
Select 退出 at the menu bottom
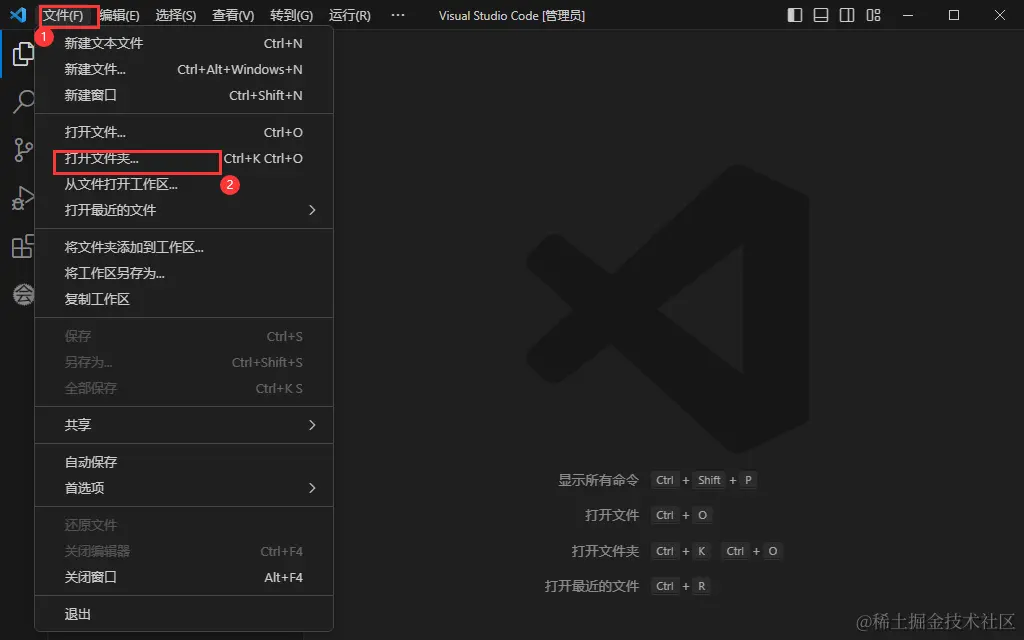pyautogui.click(x=184, y=614)
